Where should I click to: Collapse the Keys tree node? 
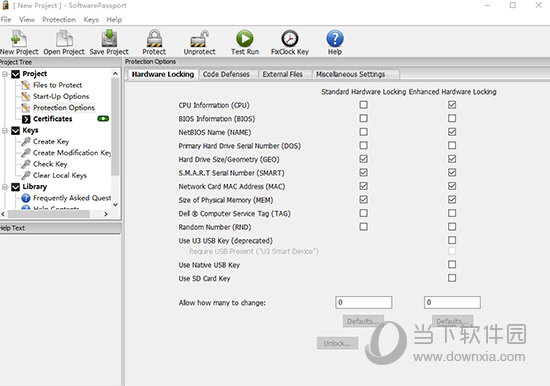pyautogui.click(x=5, y=131)
